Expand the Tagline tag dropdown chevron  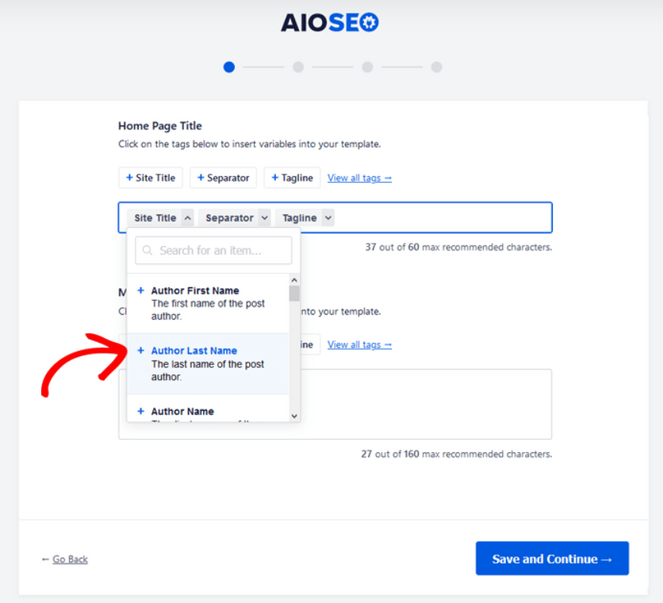pos(328,218)
